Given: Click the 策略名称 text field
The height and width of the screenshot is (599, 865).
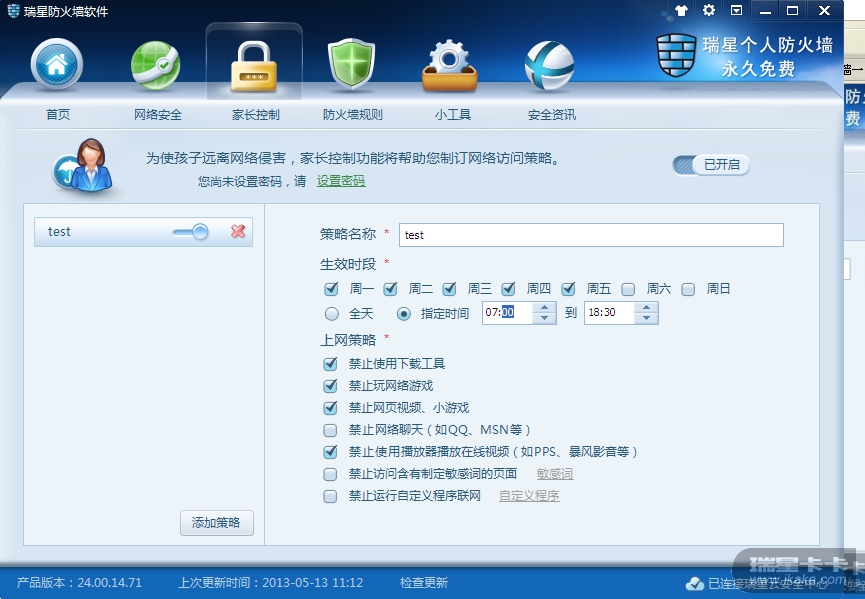Looking at the screenshot, I should (591, 235).
